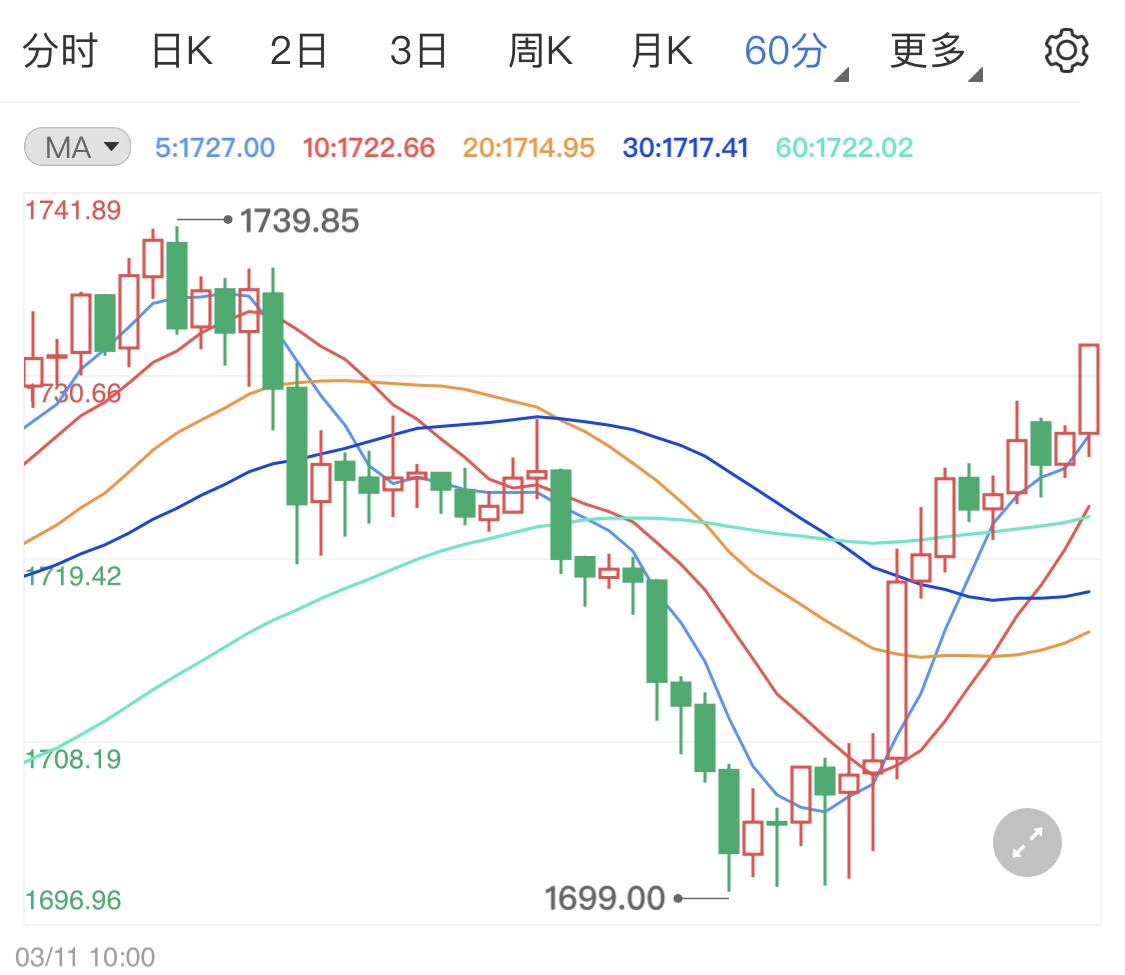Click the axis label 1696.96
Screen dimensions: 1125x975
click(73, 900)
